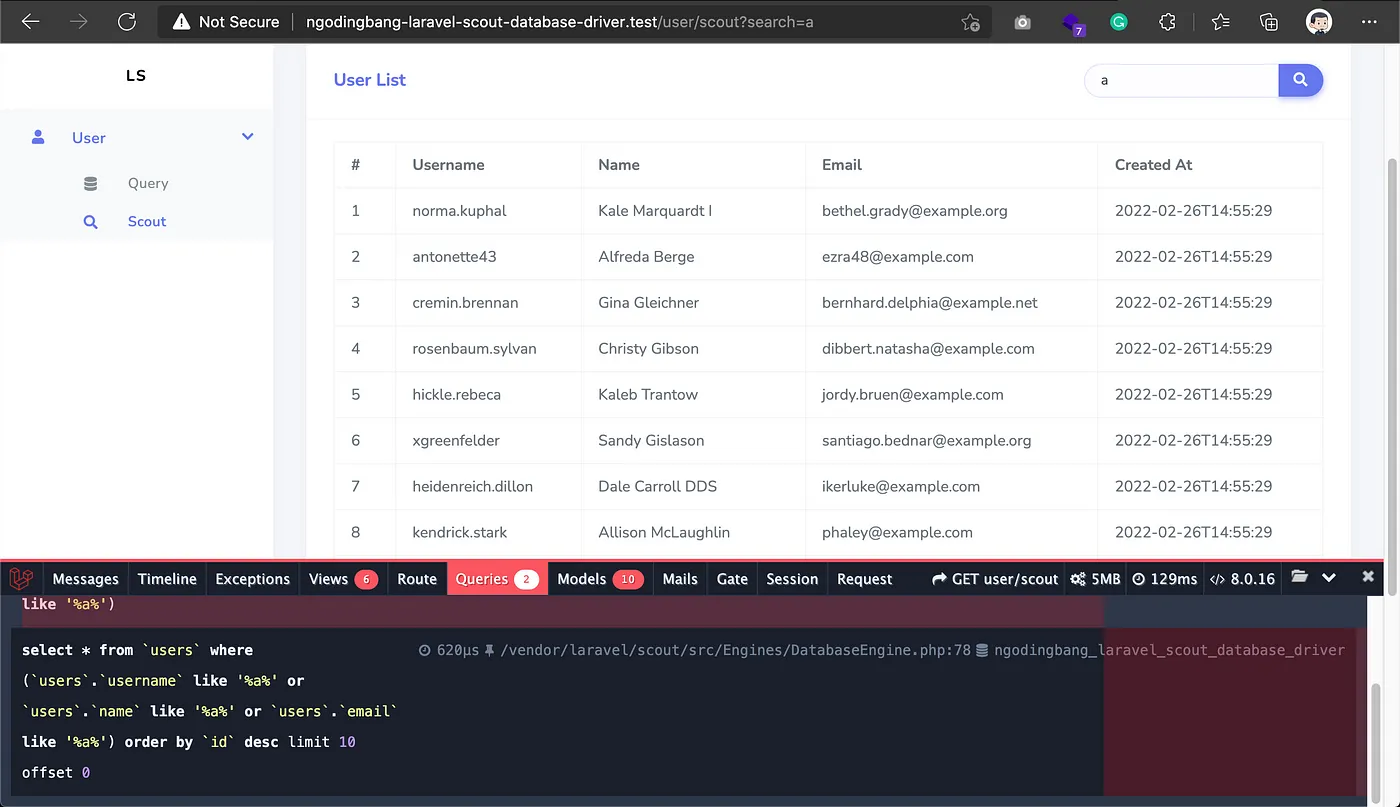Open the Timeline tab in debugbar

click(167, 578)
